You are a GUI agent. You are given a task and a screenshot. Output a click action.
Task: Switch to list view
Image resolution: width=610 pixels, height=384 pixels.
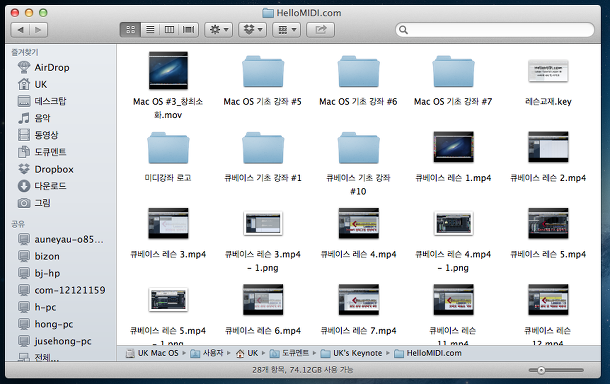(150, 30)
